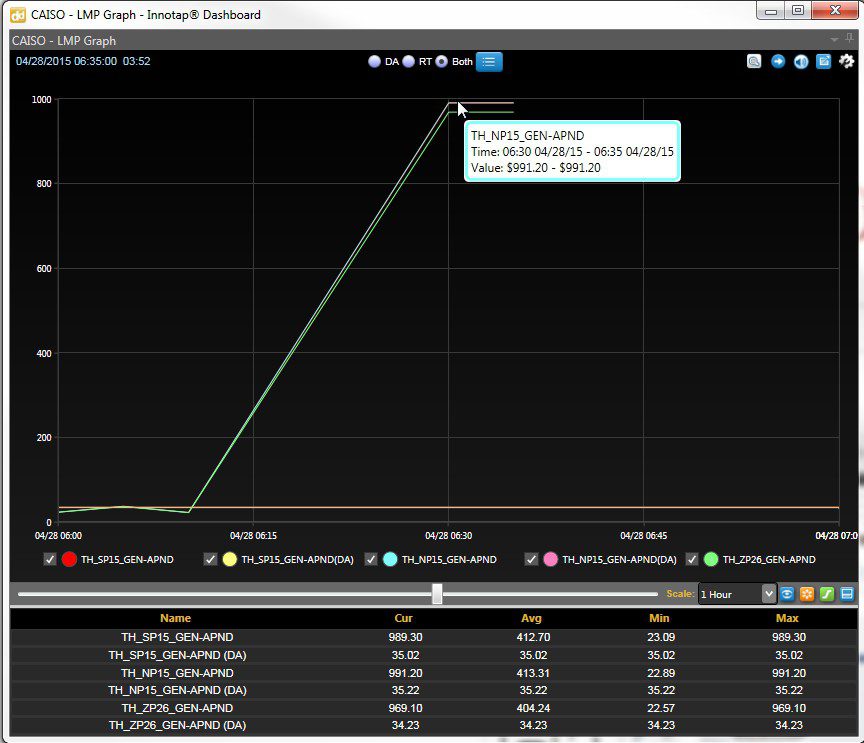Uncheck the TH_SP15_GEN-APND series checkbox

pyautogui.click(x=50, y=559)
